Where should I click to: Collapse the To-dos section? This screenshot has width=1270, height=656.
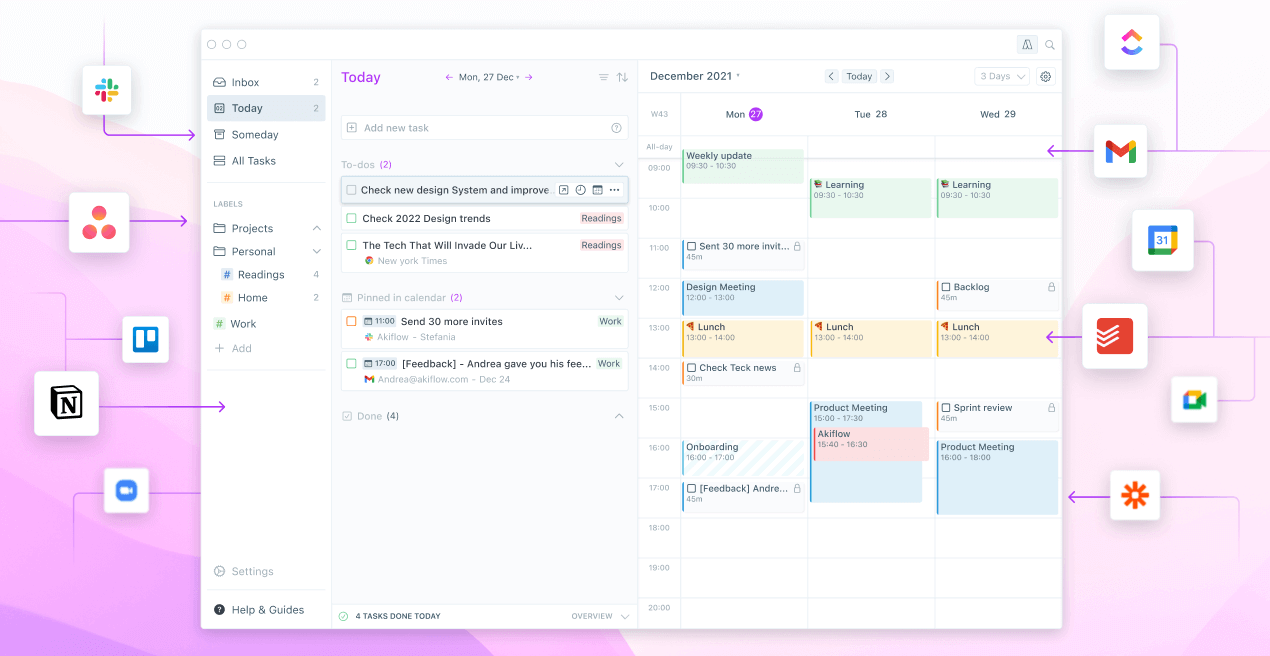click(x=620, y=164)
